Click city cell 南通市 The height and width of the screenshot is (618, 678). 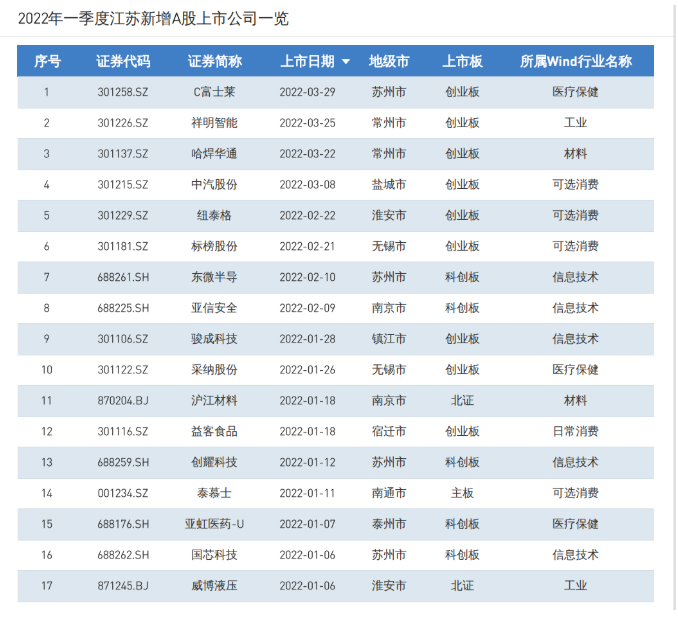coord(389,493)
